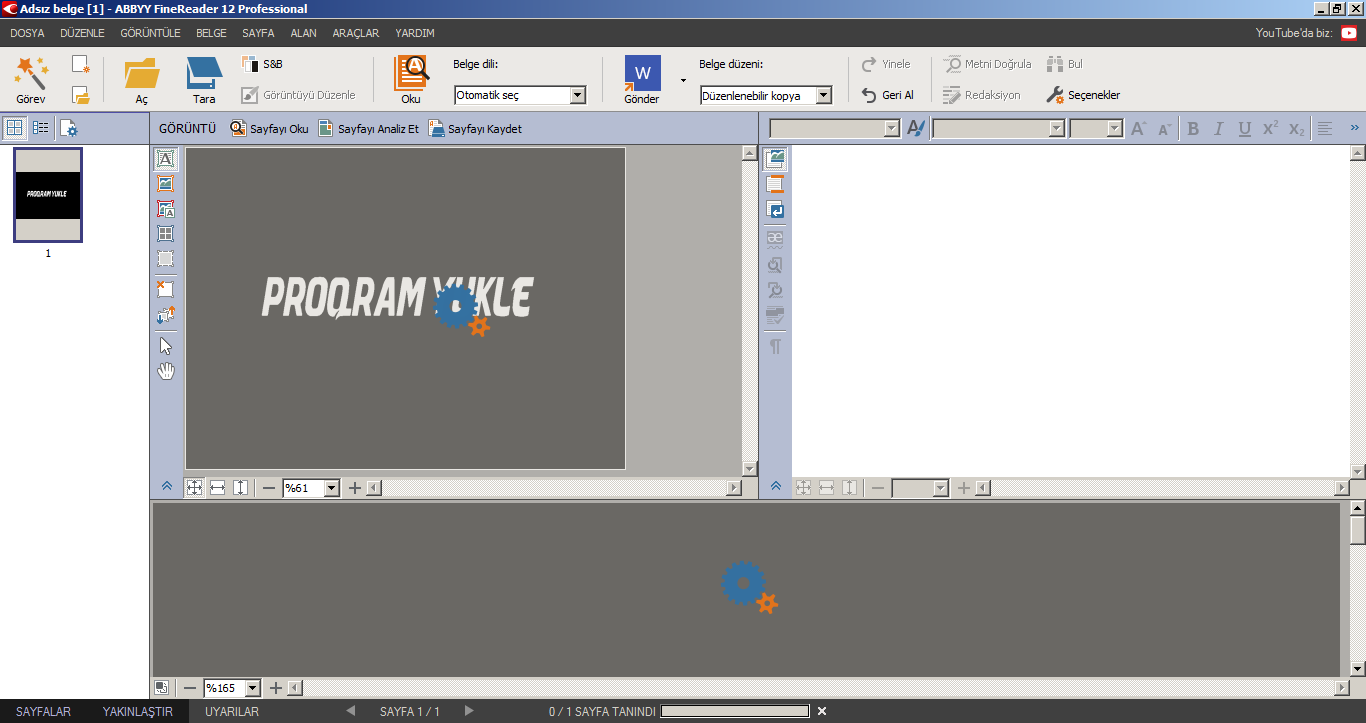This screenshot has height=723, width=1366.
Task: Click zoom pane vertical scrollbar thumb
Action: 1357,530
